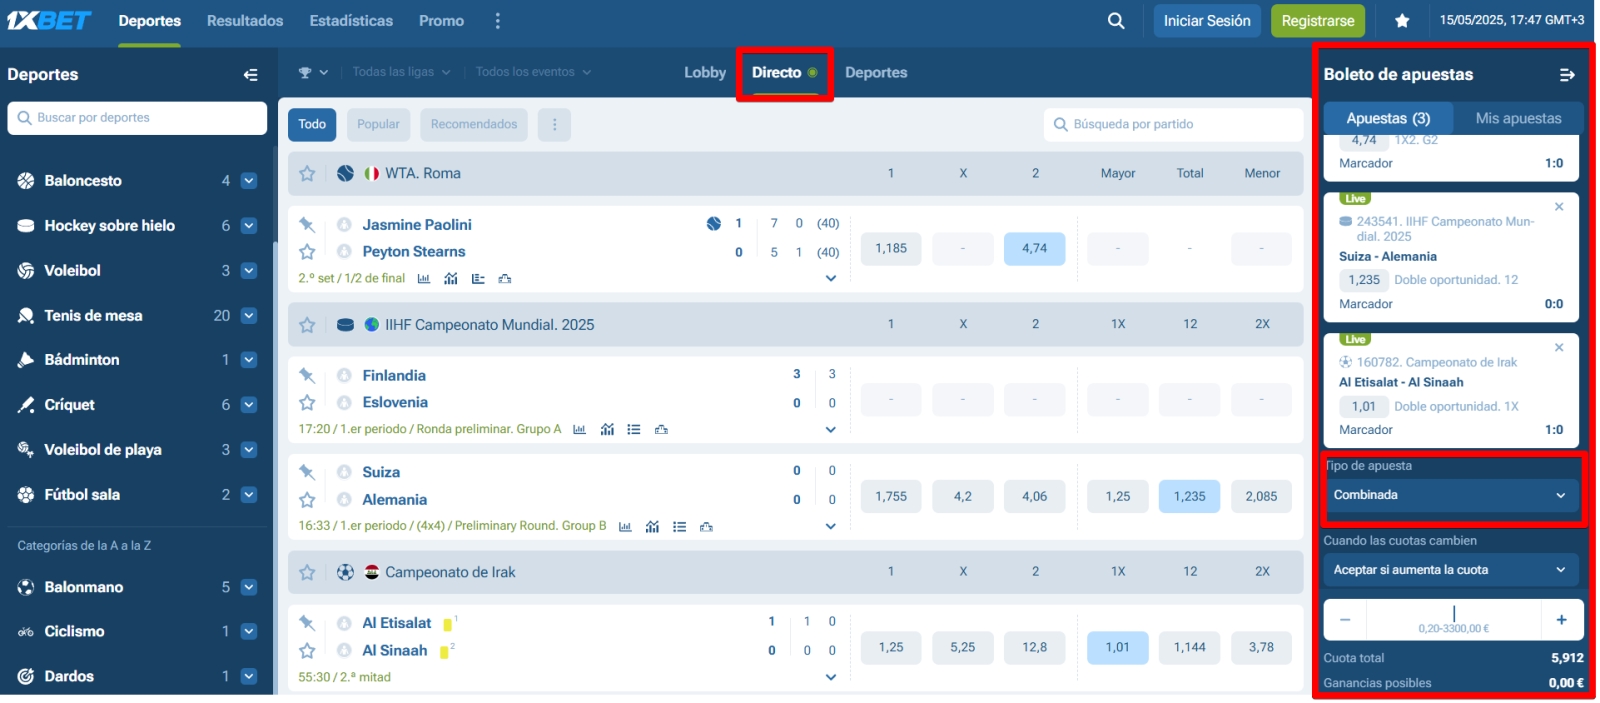The height and width of the screenshot is (703, 1600).
Task: Collapse the Boleto de apuestas panel
Action: 1567,75
